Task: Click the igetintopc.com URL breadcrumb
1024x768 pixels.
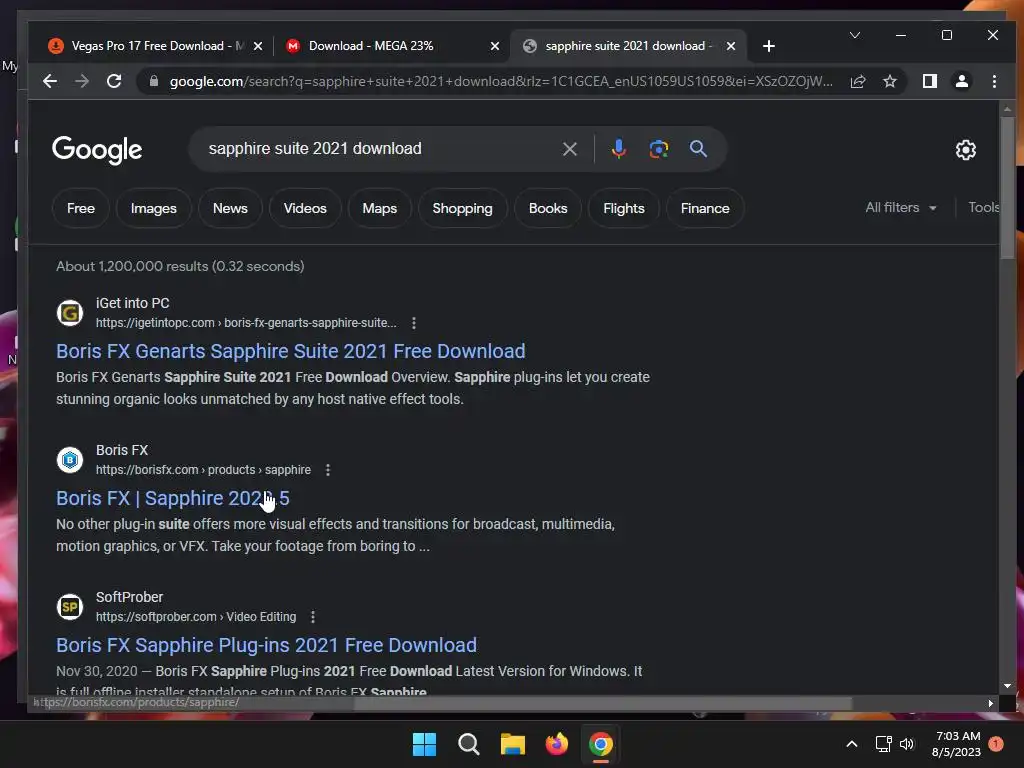Action: point(246,323)
